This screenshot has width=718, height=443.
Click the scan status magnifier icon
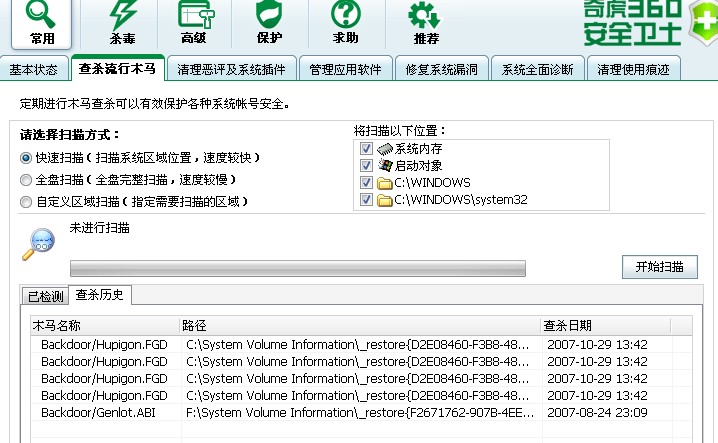tap(38, 244)
